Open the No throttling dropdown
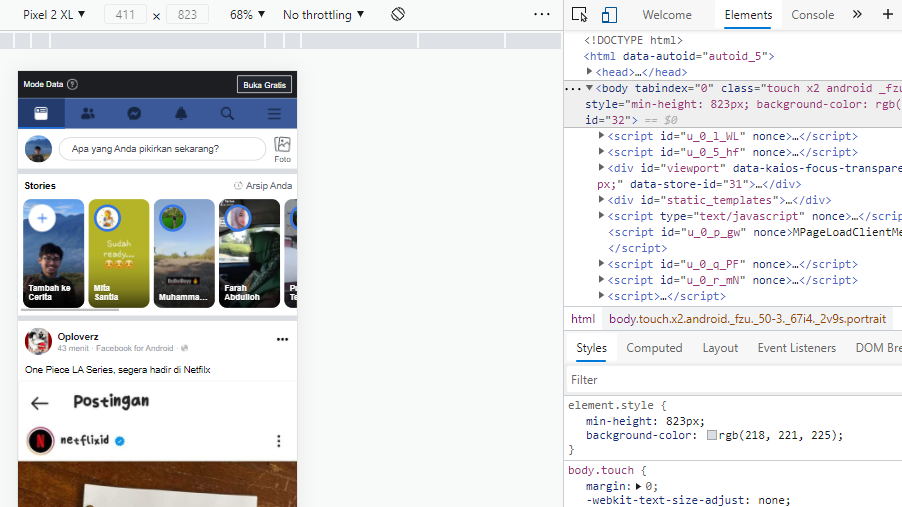Viewport: 902px width, 507px height. tap(323, 14)
